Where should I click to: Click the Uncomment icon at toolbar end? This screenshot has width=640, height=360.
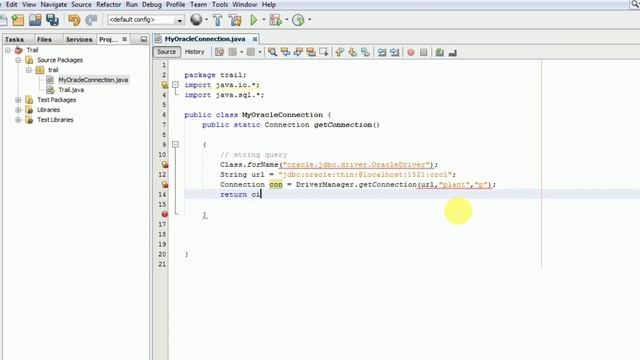click(453, 52)
